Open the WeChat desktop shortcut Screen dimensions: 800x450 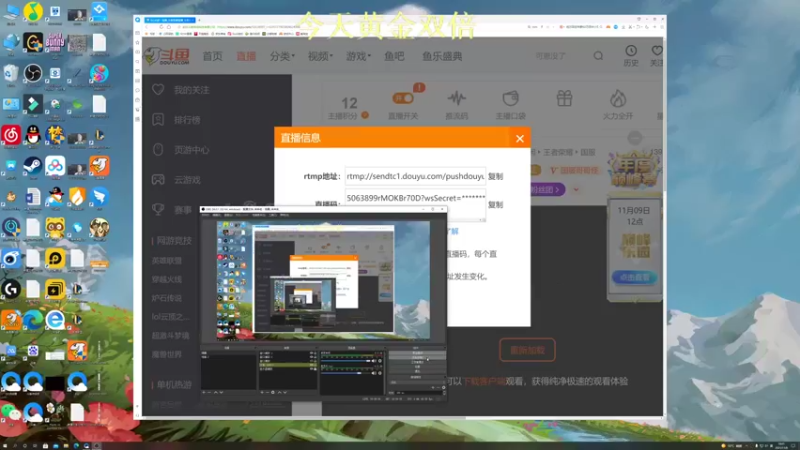point(11,412)
